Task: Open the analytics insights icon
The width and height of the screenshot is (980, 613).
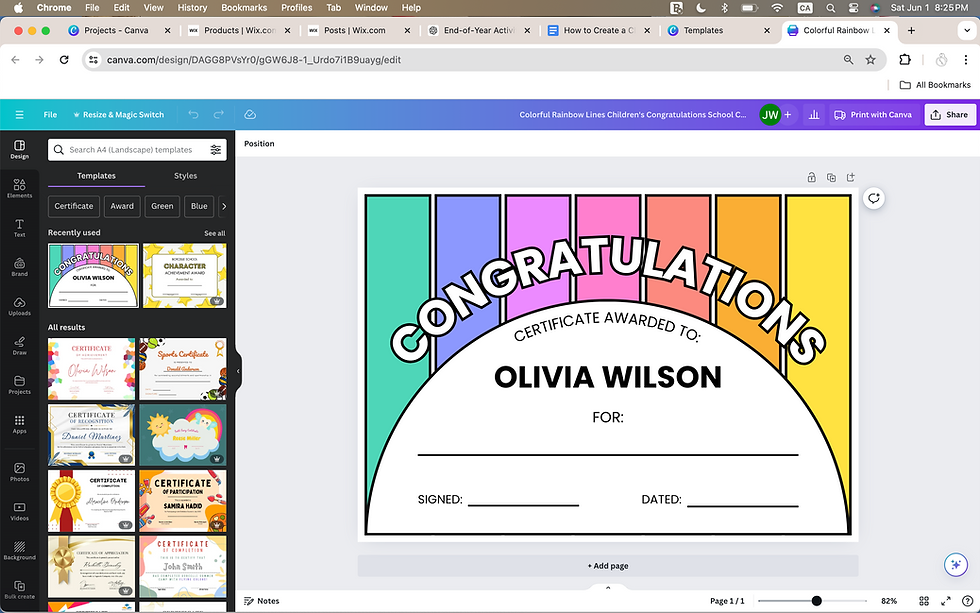Action: 814,115
